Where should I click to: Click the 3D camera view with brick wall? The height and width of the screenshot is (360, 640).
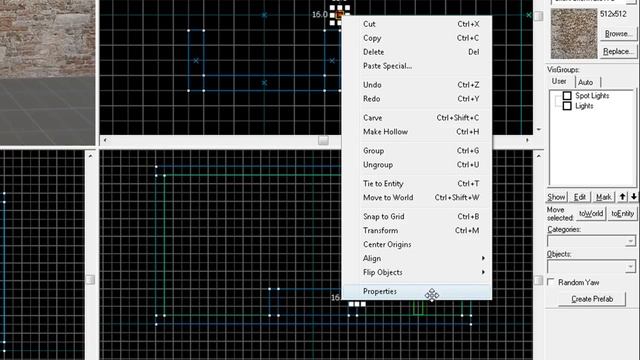tap(47, 72)
